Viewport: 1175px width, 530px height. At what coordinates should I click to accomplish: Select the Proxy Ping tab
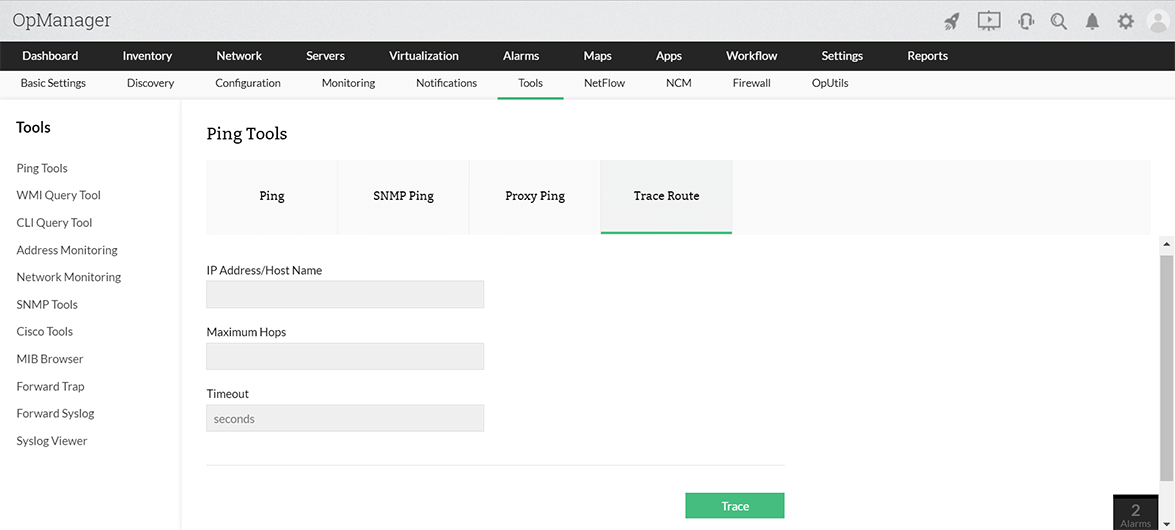point(535,196)
